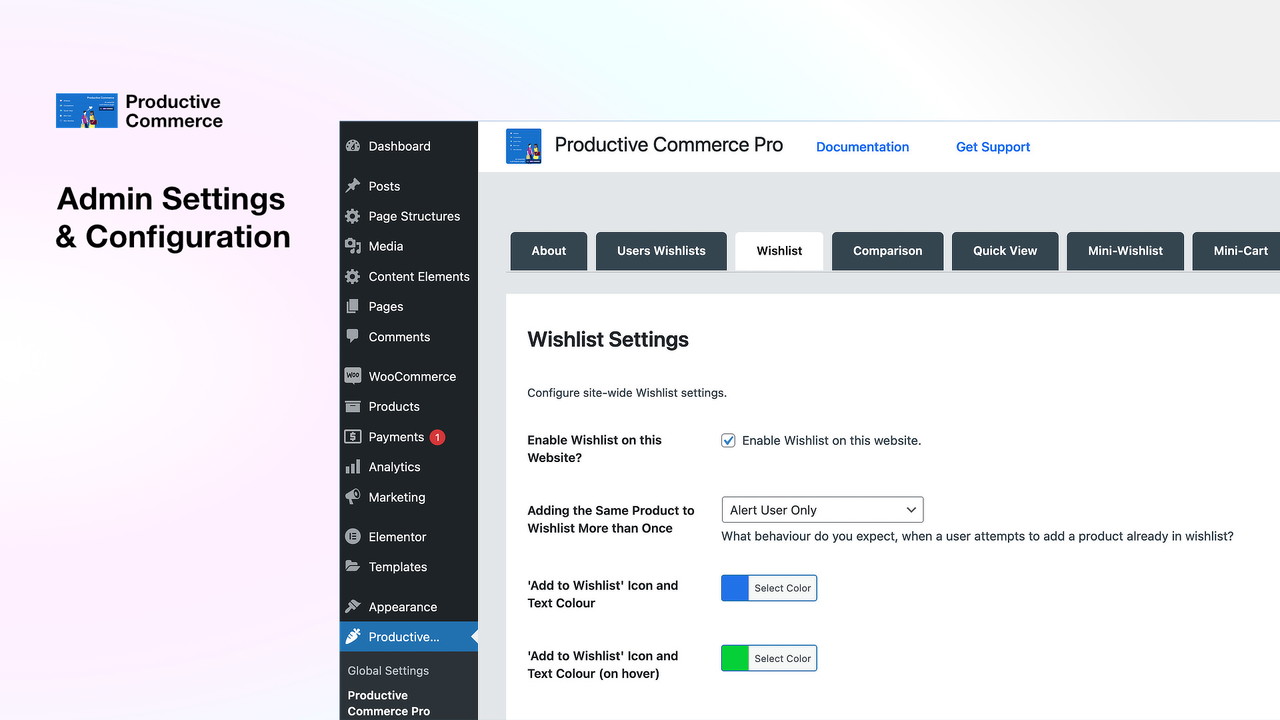Click the Posts pushpin icon
The image size is (1280, 720).
click(352, 186)
